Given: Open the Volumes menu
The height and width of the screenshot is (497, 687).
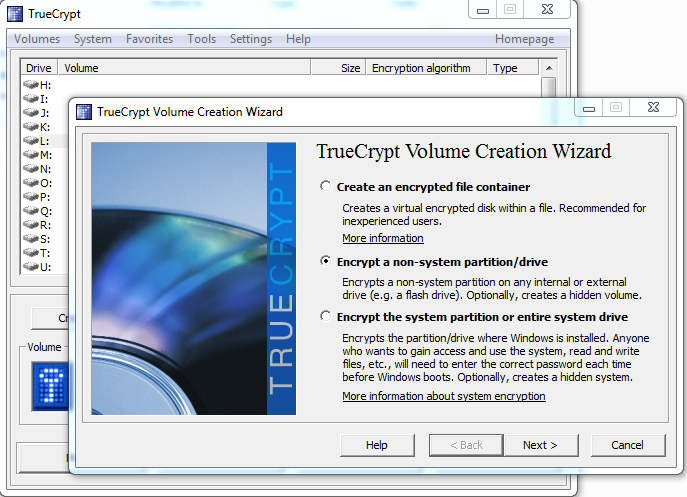Looking at the screenshot, I should [37, 39].
